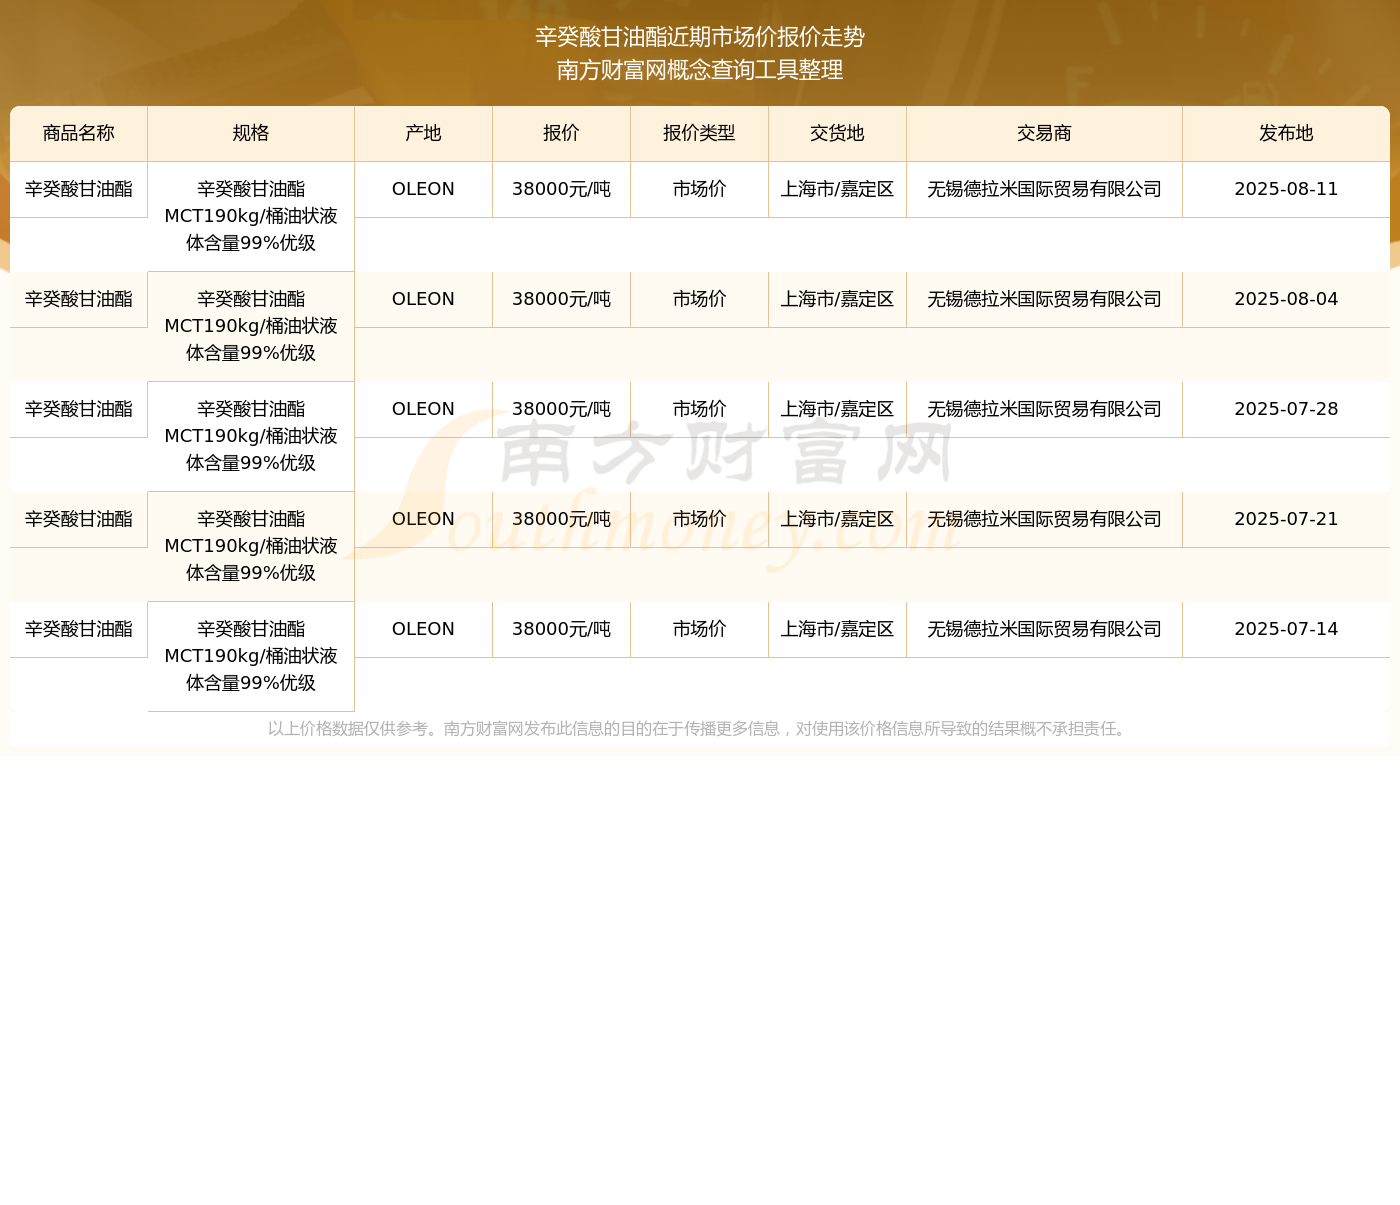Pick OLEON in the 2025-07-21 row

[x=424, y=519]
